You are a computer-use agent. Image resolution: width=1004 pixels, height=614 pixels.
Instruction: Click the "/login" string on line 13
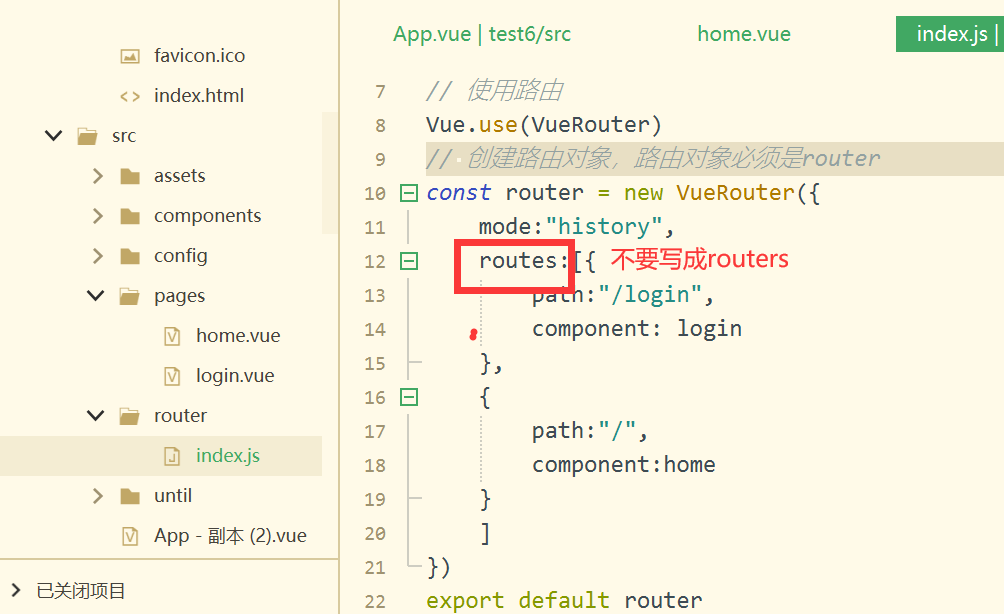(651, 295)
